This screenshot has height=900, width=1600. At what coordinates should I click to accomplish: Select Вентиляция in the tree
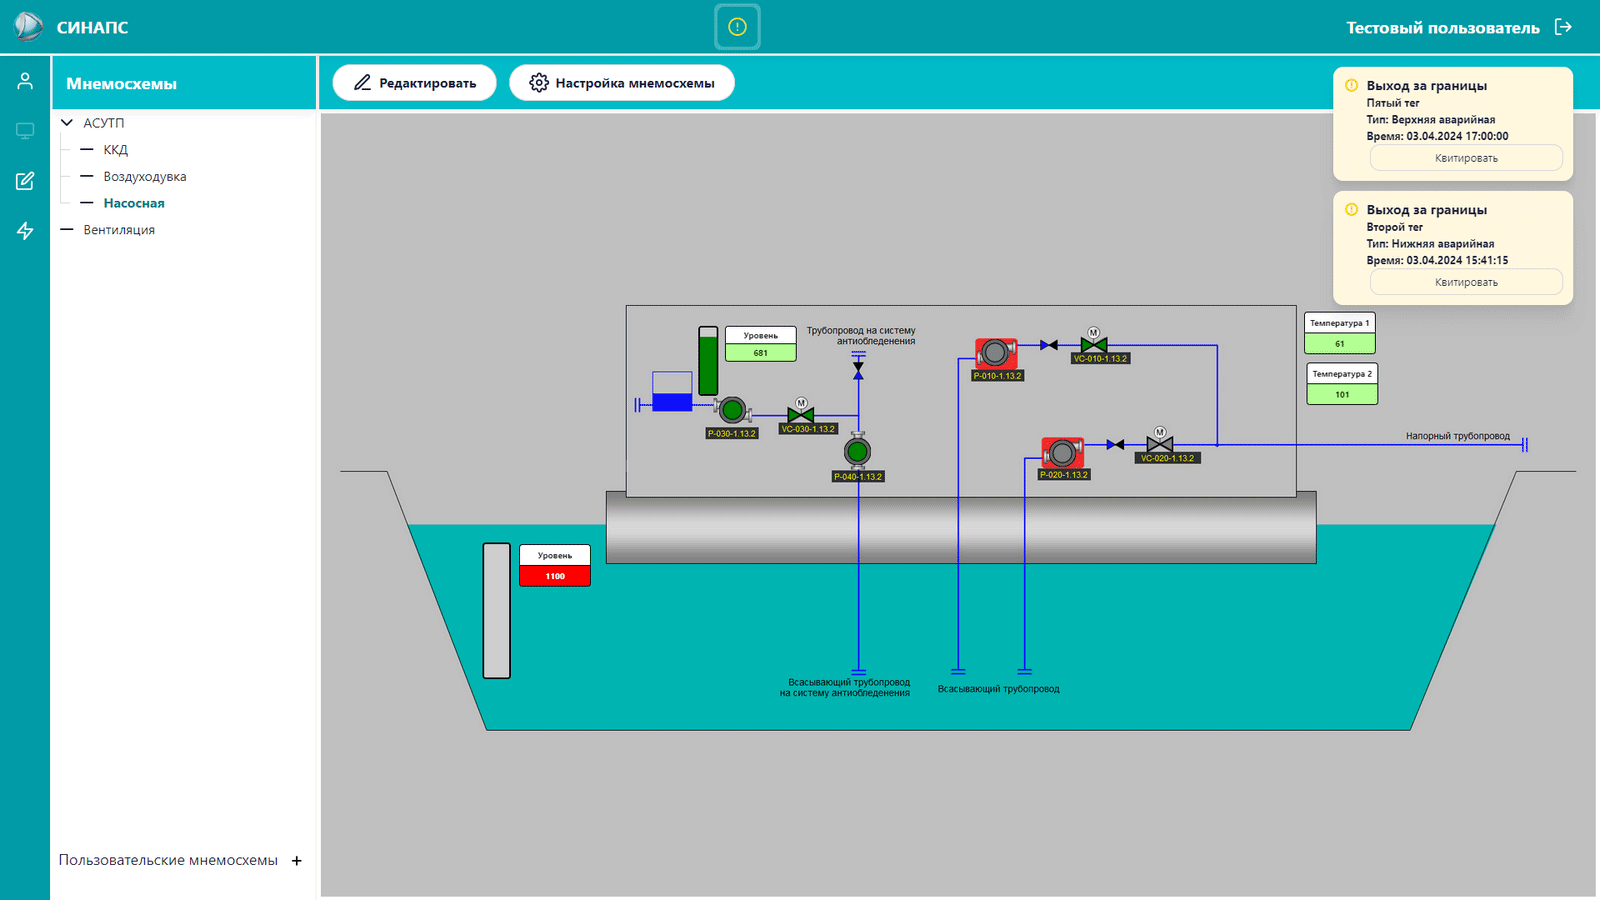pyautogui.click(x=119, y=230)
